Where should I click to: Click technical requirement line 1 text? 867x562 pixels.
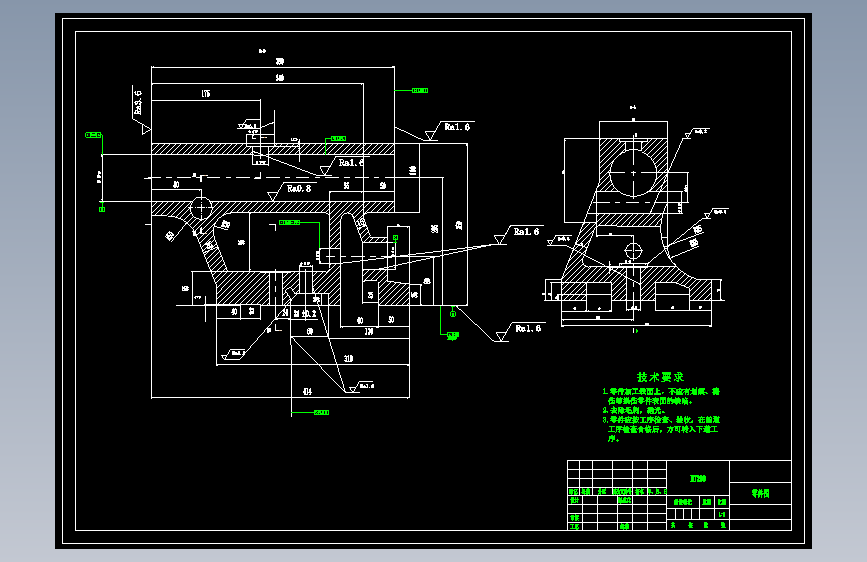coord(661,396)
